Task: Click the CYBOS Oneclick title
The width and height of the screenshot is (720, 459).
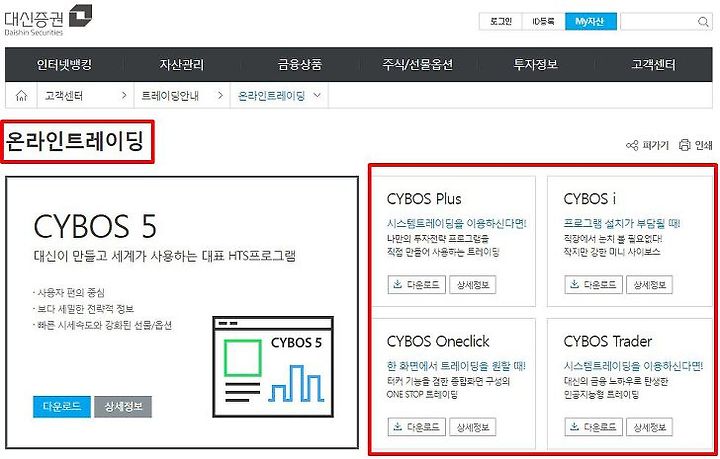Action: tap(438, 341)
